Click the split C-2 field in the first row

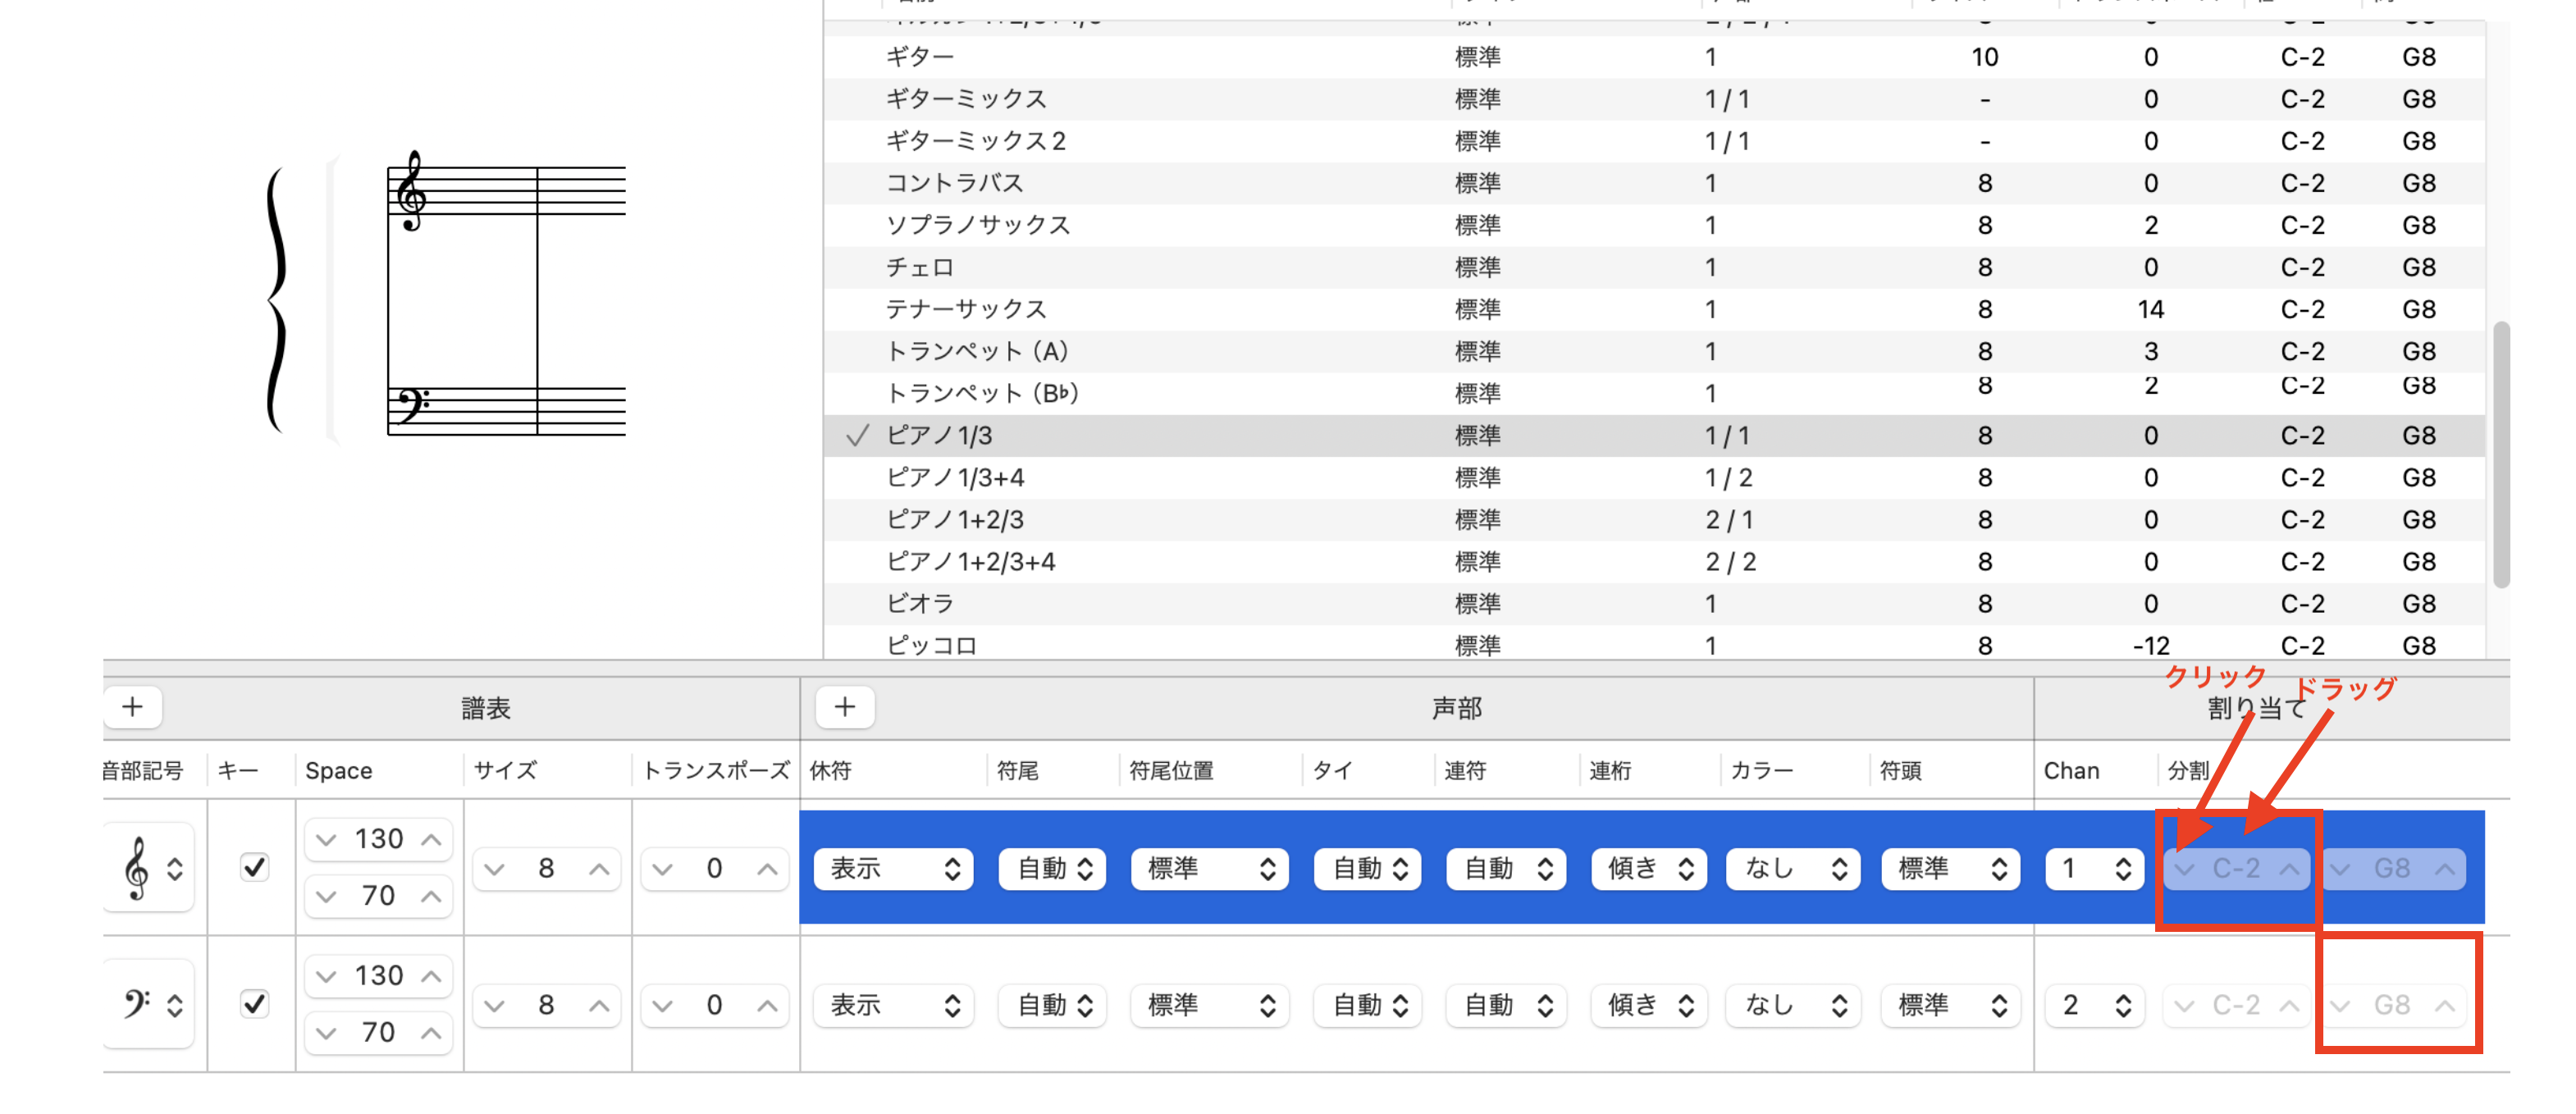(2236, 868)
